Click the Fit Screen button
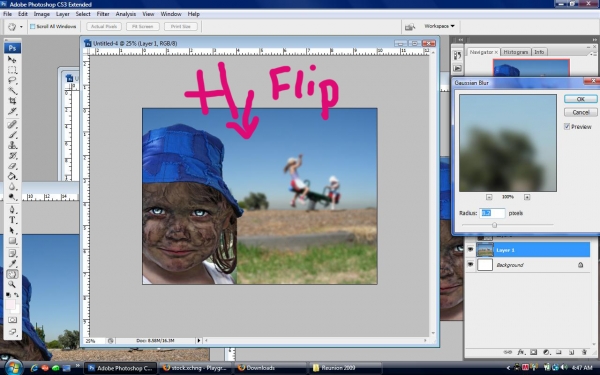This screenshot has height=375, width=600. (142, 26)
